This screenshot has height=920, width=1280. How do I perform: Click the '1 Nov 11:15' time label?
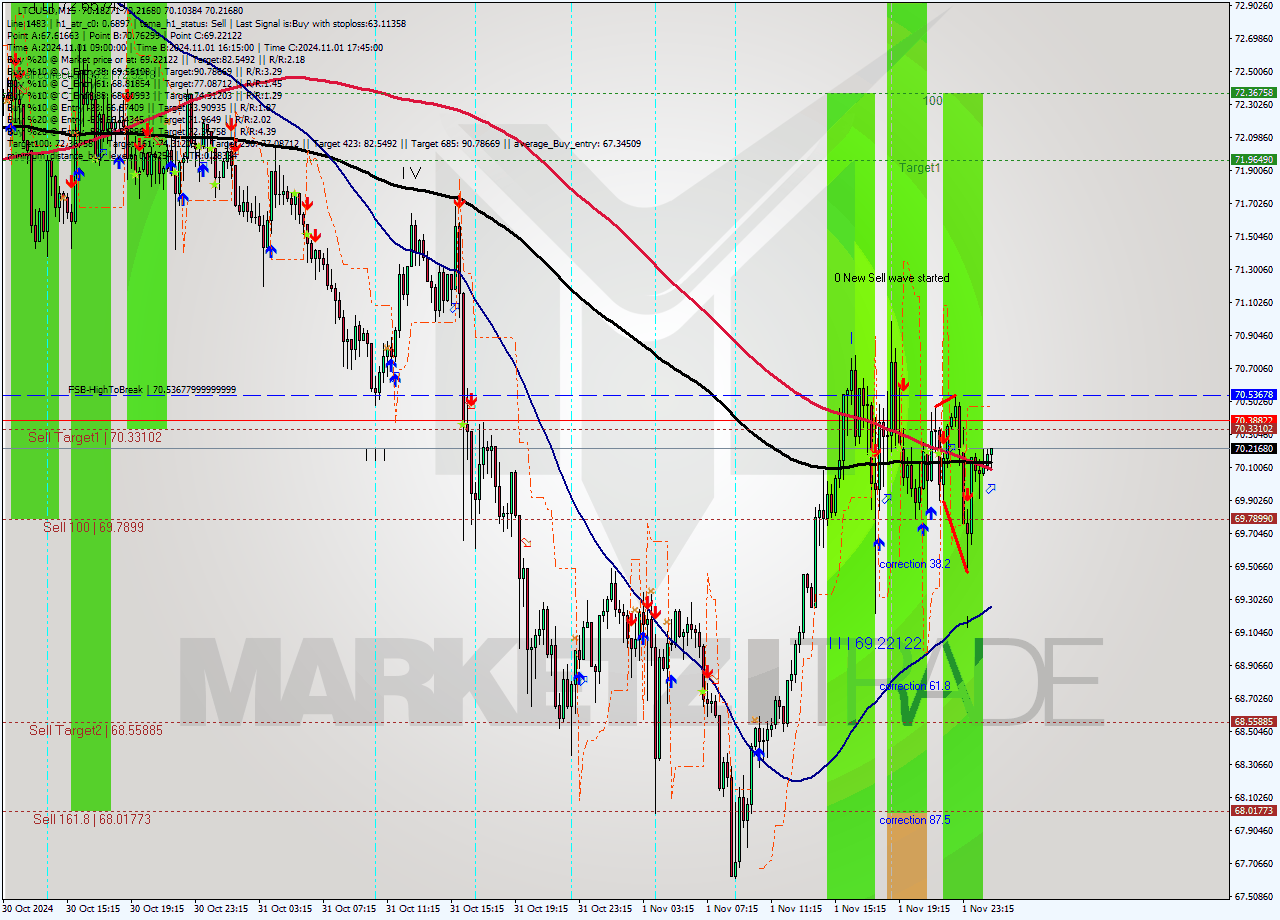click(x=796, y=909)
